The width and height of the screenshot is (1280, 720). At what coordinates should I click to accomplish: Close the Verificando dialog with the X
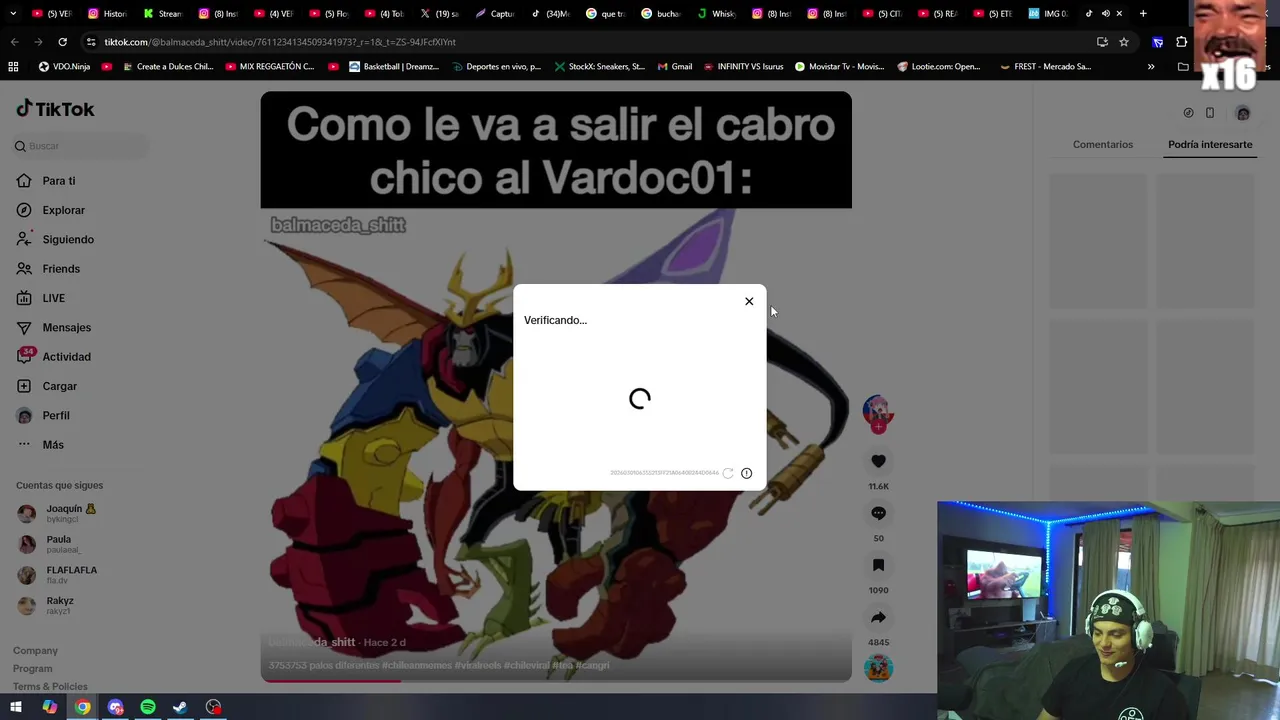[x=749, y=301]
